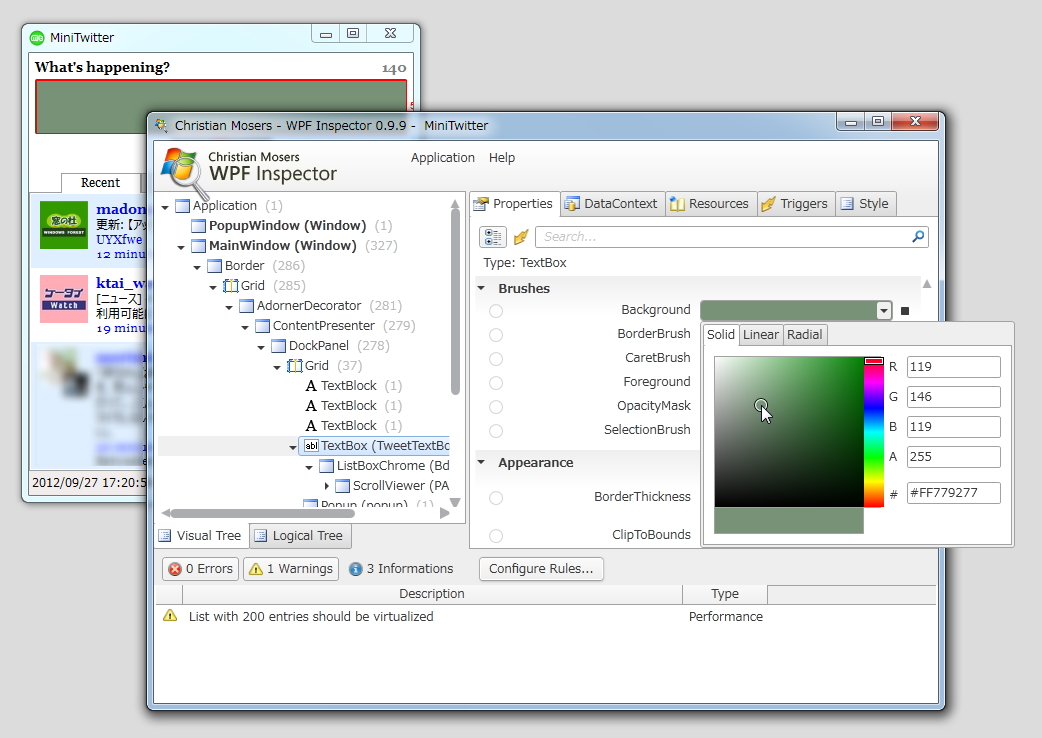Click the 1 Warnings filter button
The height and width of the screenshot is (738, 1042).
(292, 569)
